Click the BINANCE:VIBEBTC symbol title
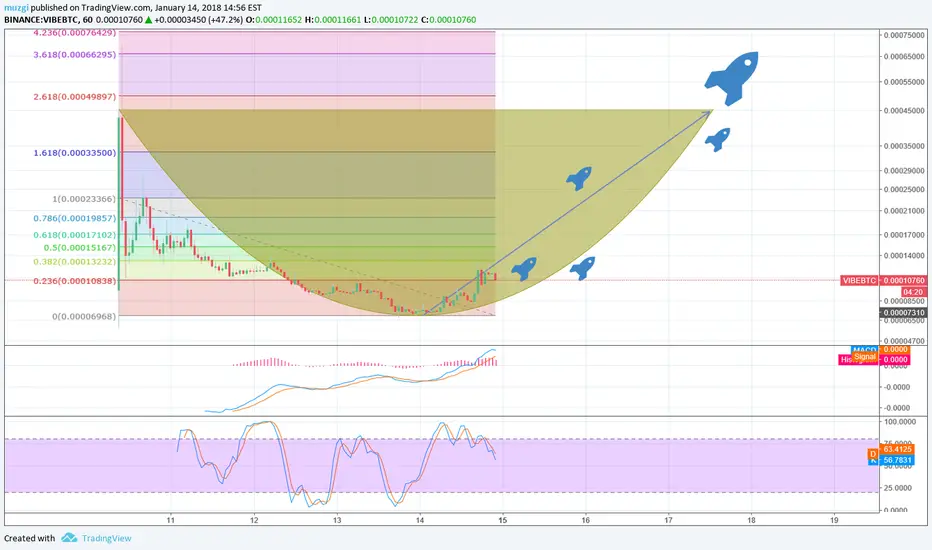This screenshot has height=550, width=932. [x=42, y=20]
